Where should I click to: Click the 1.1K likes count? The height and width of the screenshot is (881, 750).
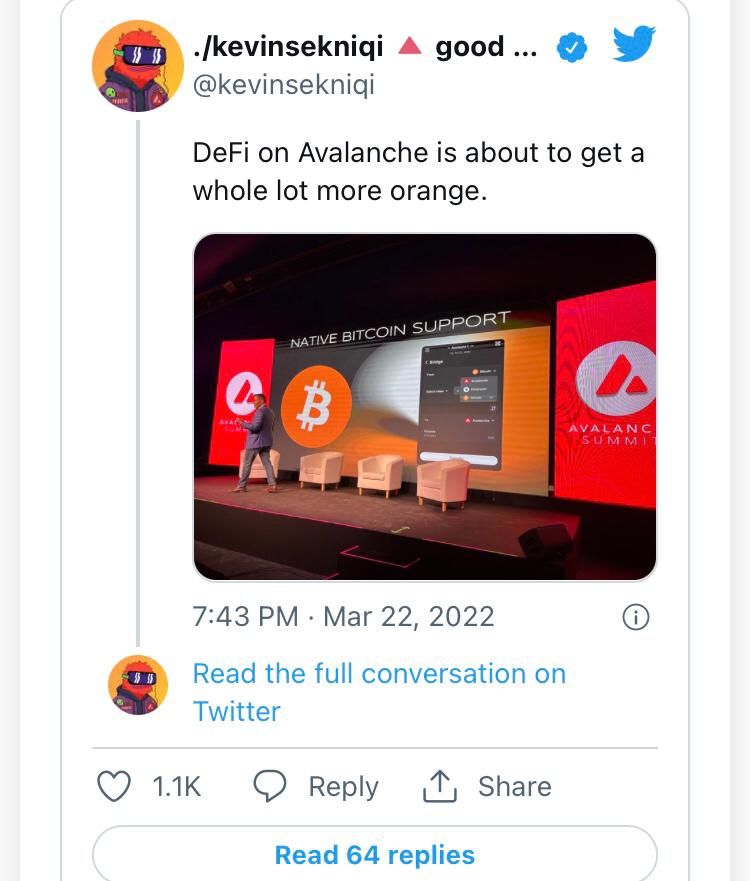point(177,787)
